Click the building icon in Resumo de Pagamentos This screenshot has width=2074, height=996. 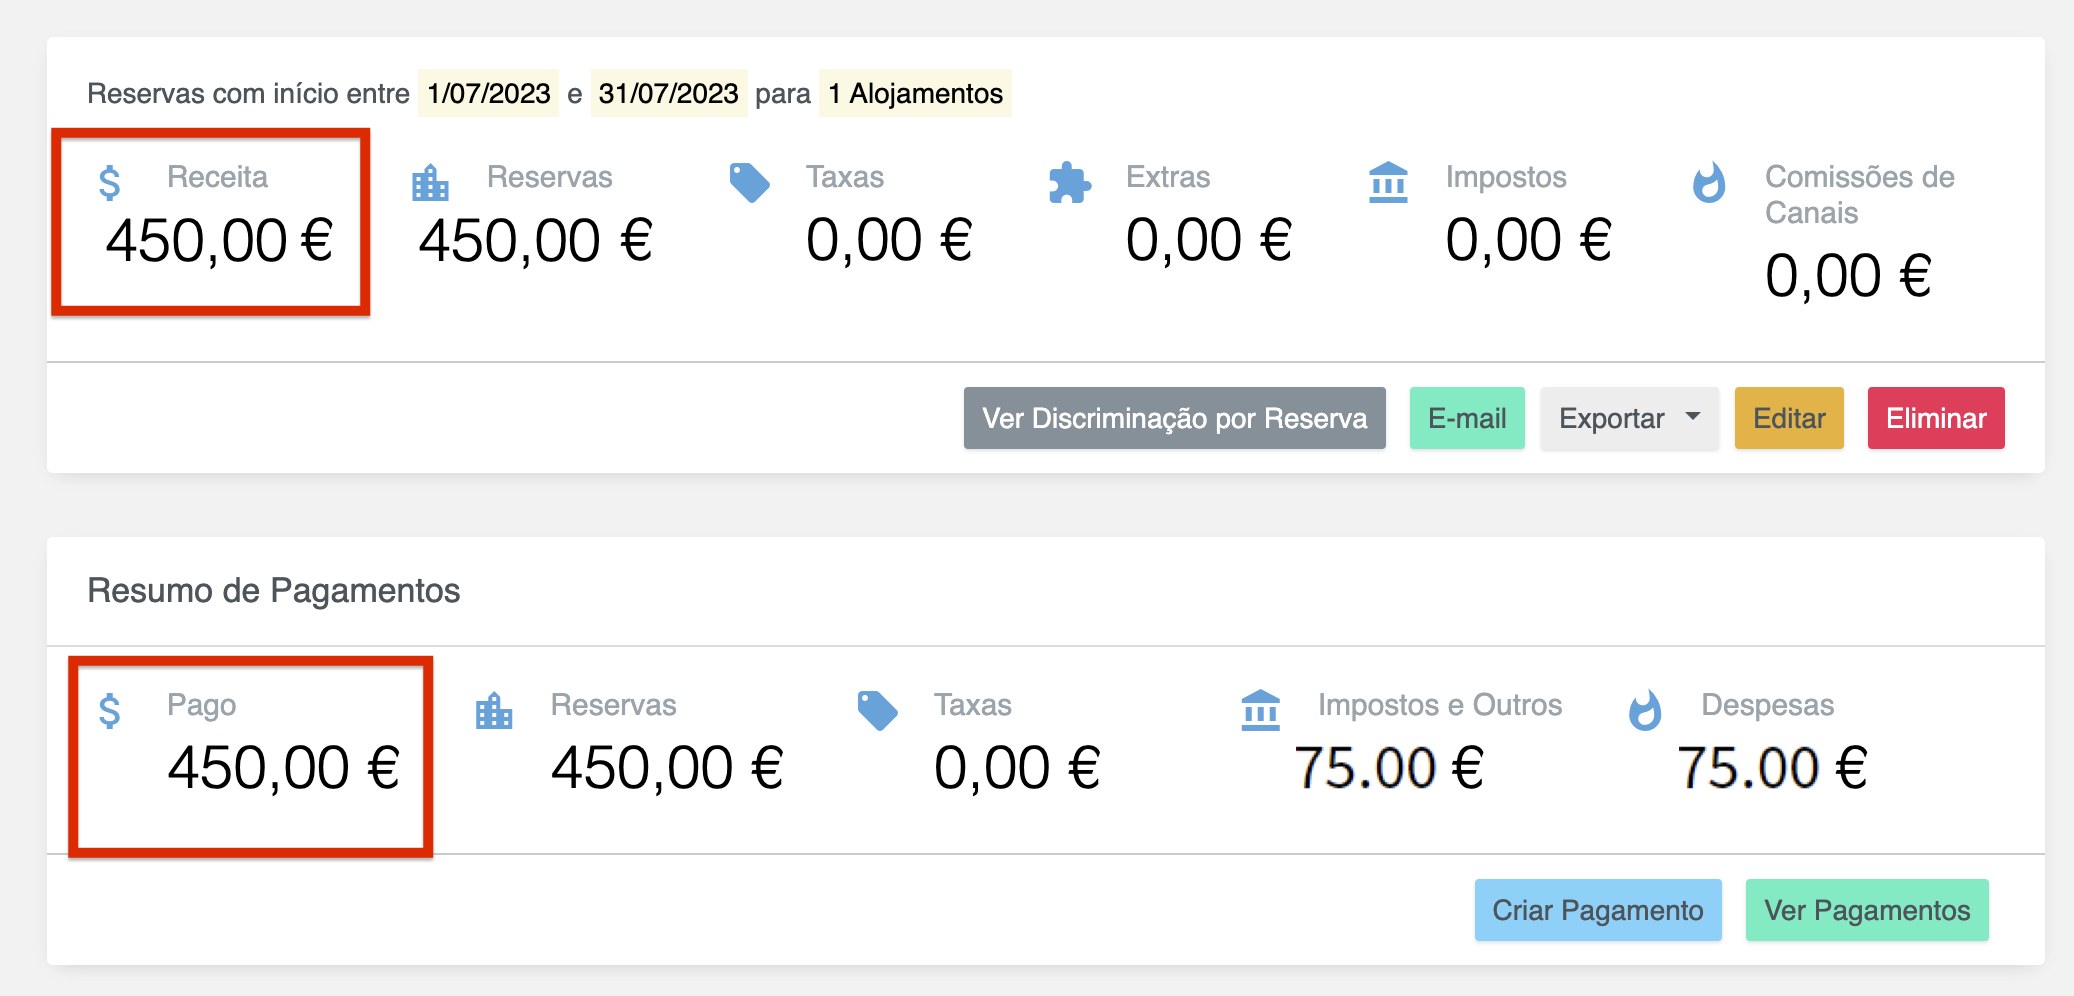pos(494,711)
